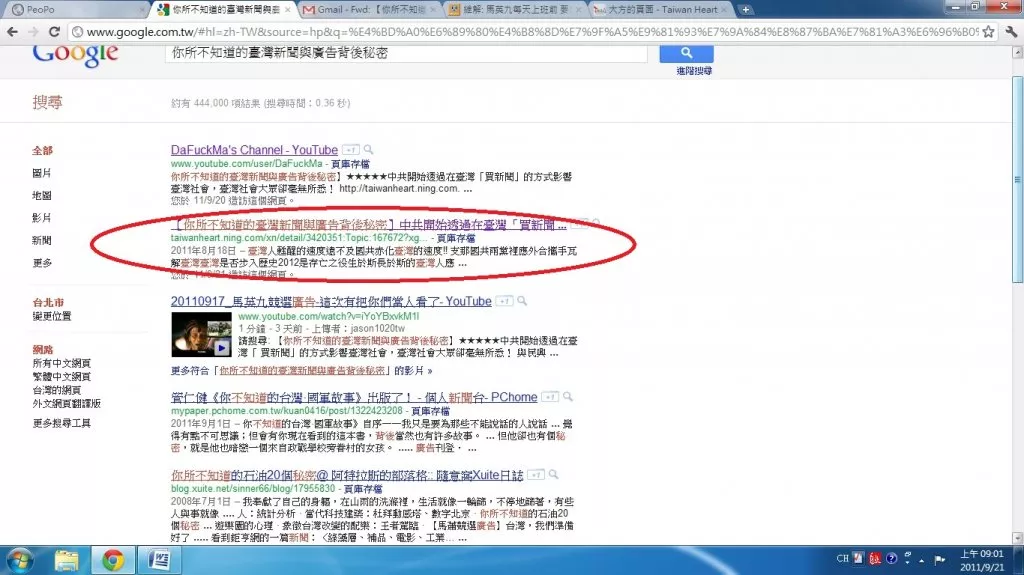
Task: Click the Google logo
Action: click(x=75, y=55)
